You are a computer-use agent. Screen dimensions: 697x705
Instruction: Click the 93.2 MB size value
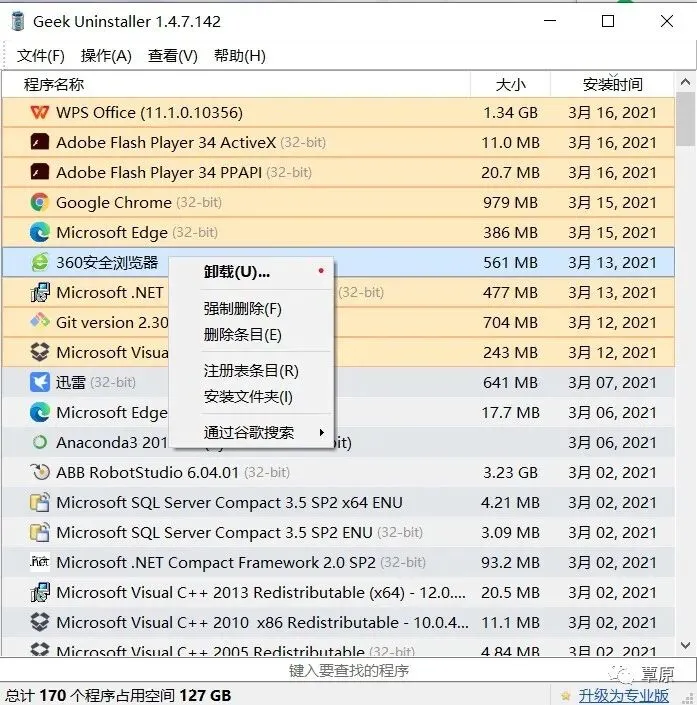click(x=510, y=562)
